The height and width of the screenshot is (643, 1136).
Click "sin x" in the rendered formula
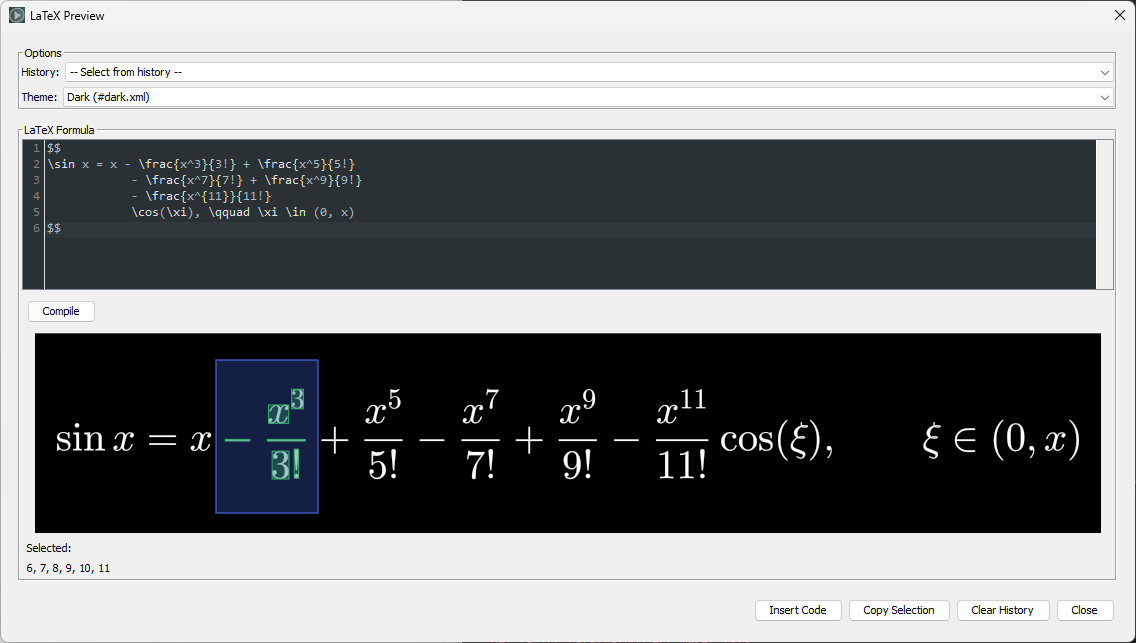94,439
